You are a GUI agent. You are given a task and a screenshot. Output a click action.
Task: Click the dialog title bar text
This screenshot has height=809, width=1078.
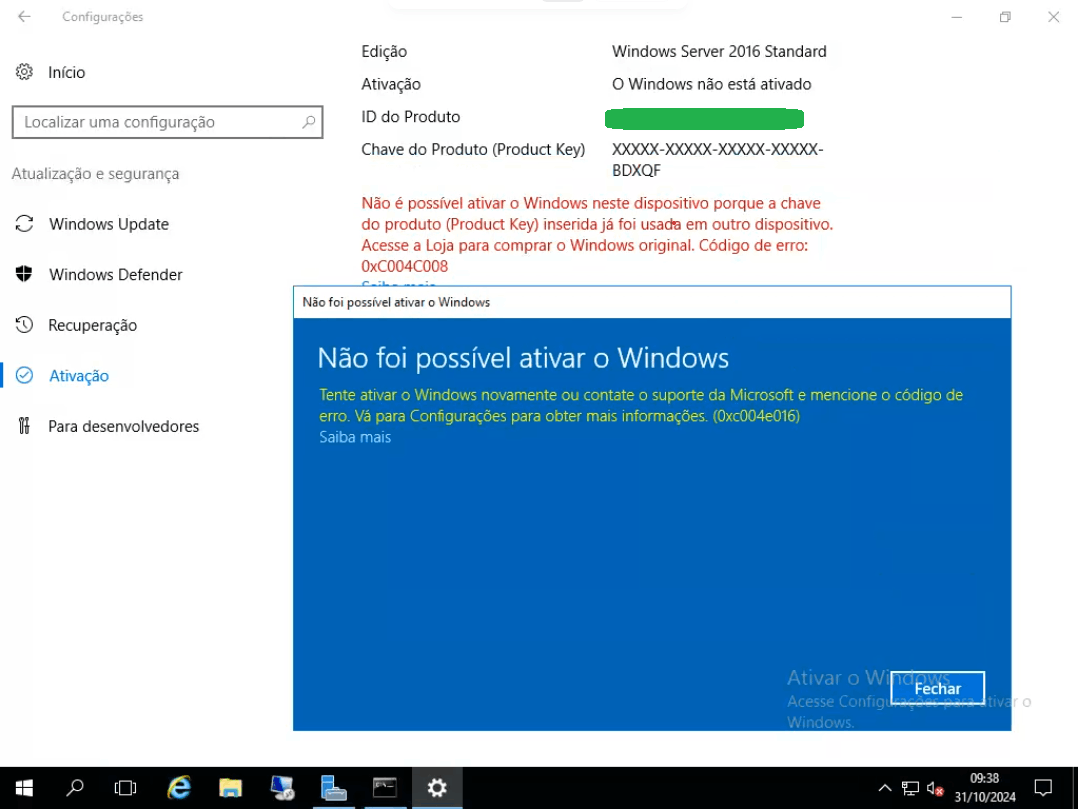pyautogui.click(x=396, y=302)
